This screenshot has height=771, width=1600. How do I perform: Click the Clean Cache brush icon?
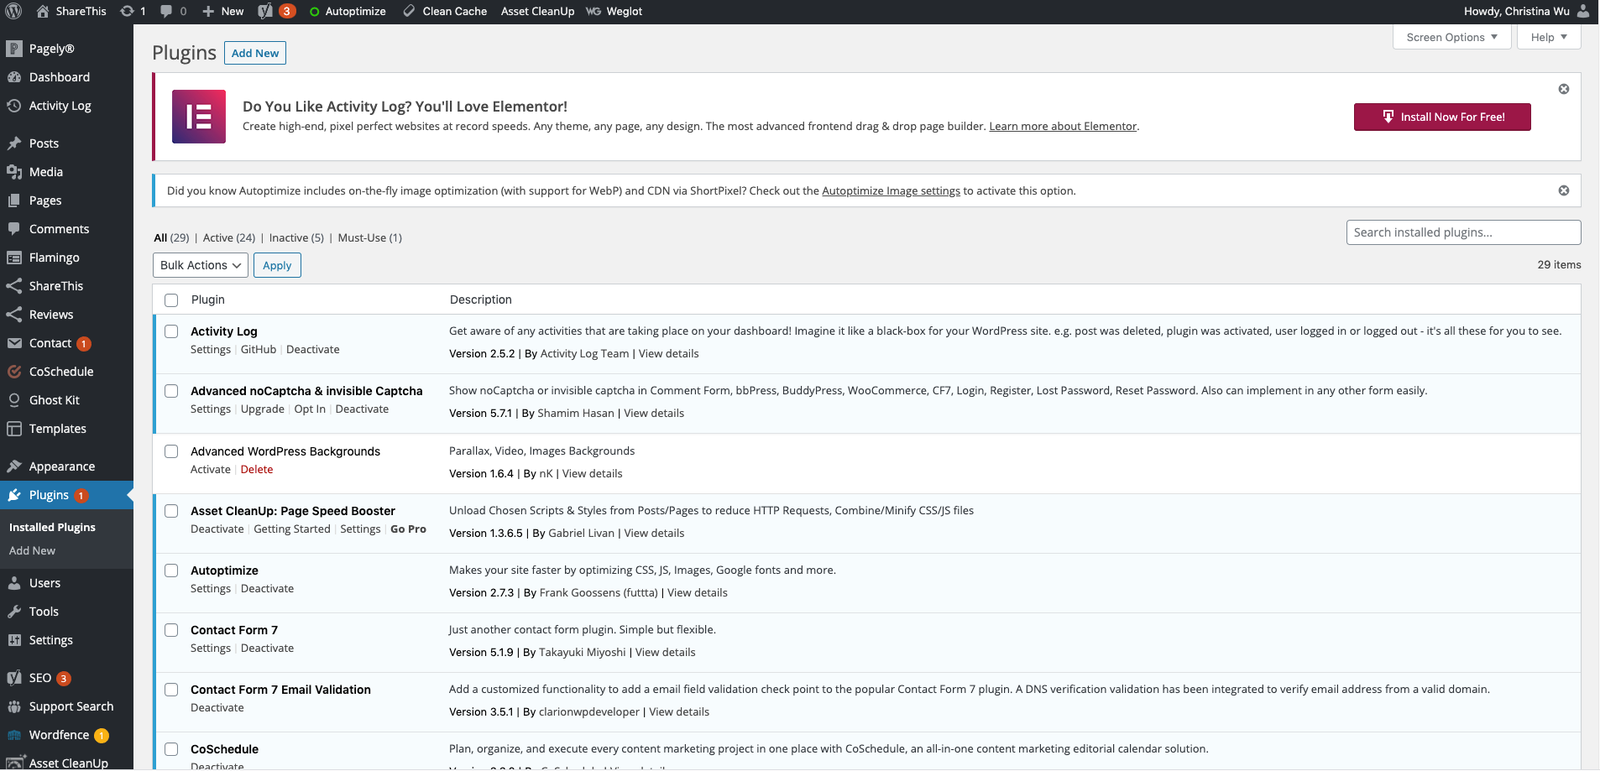[x=409, y=11]
